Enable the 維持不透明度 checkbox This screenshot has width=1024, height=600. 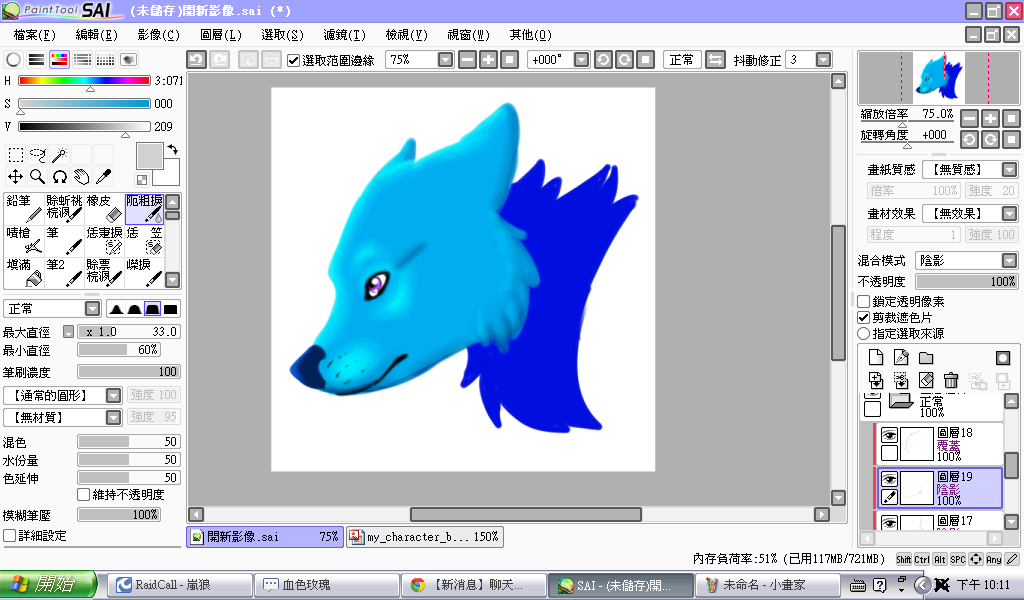[84, 494]
